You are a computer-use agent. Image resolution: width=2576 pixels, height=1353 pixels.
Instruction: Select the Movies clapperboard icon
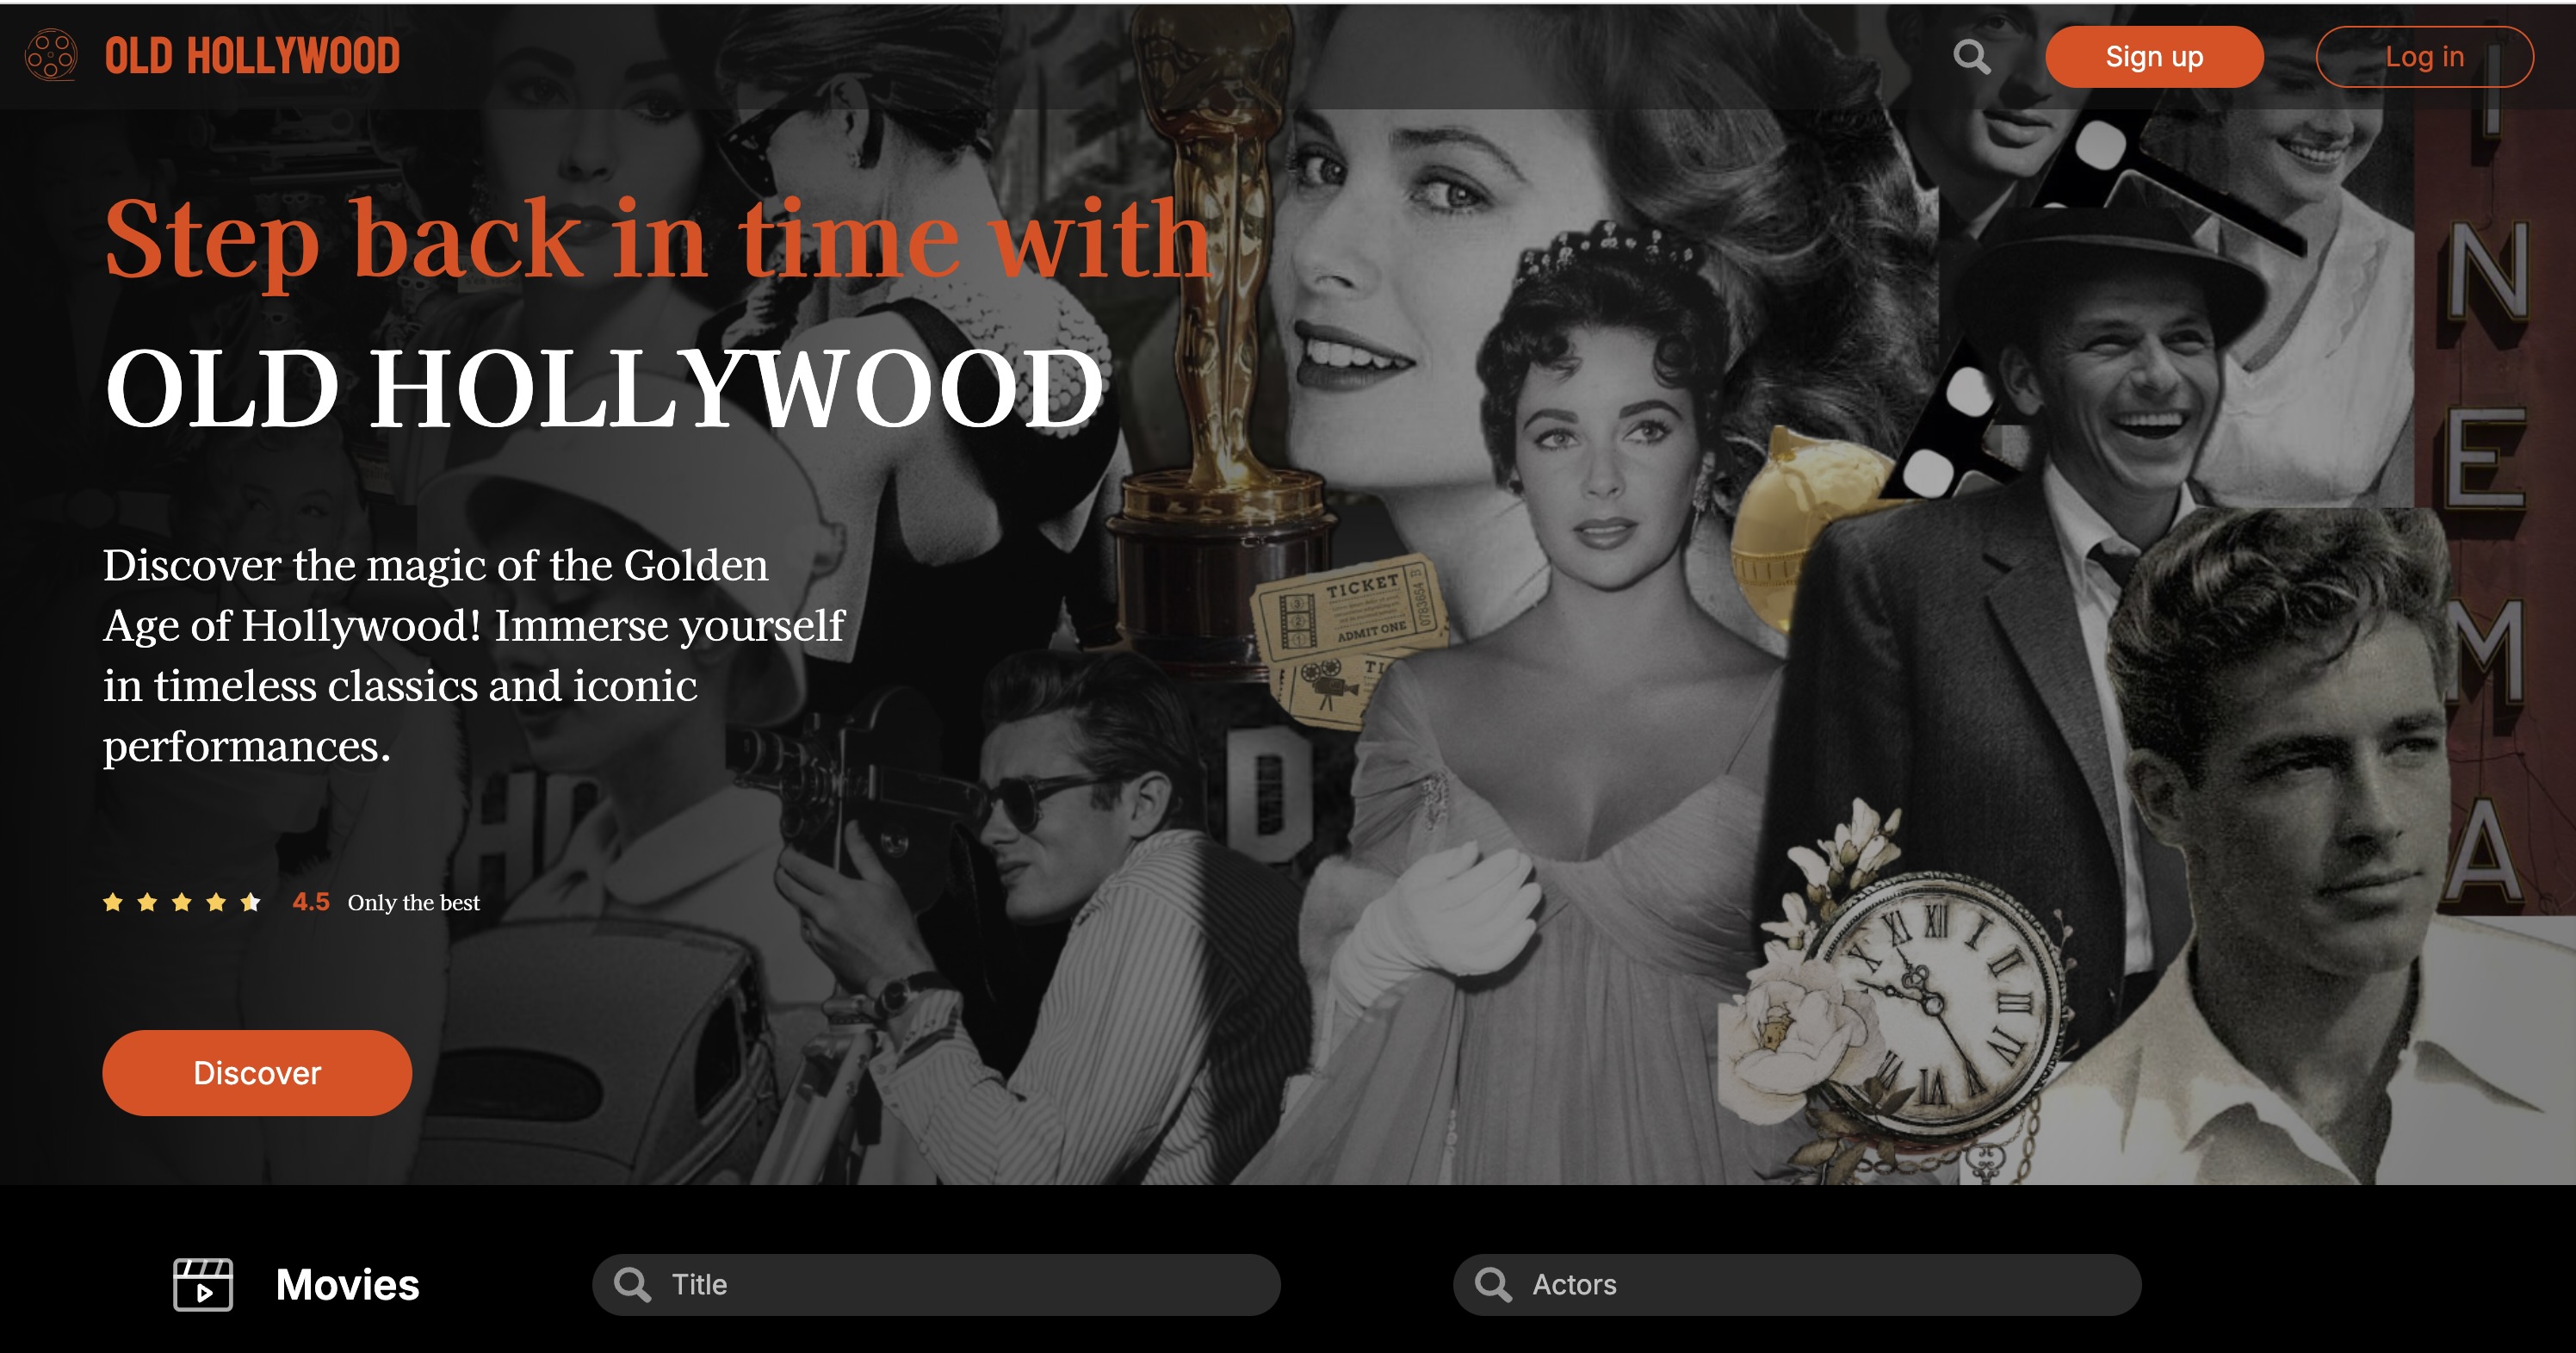[205, 1284]
